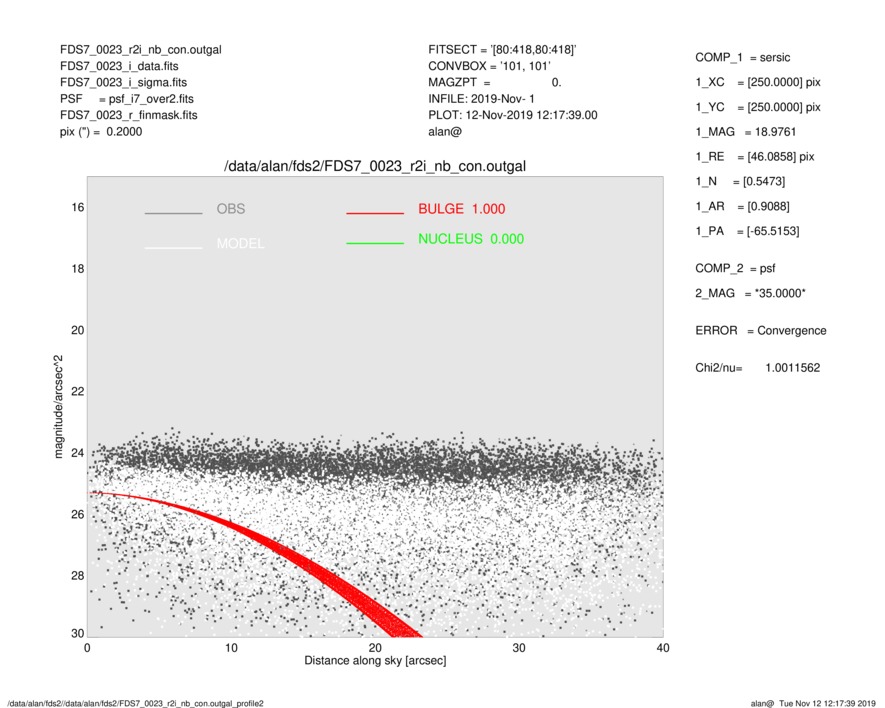Click the y-axis tick label 24
The image size is (885, 708).
click(77, 453)
